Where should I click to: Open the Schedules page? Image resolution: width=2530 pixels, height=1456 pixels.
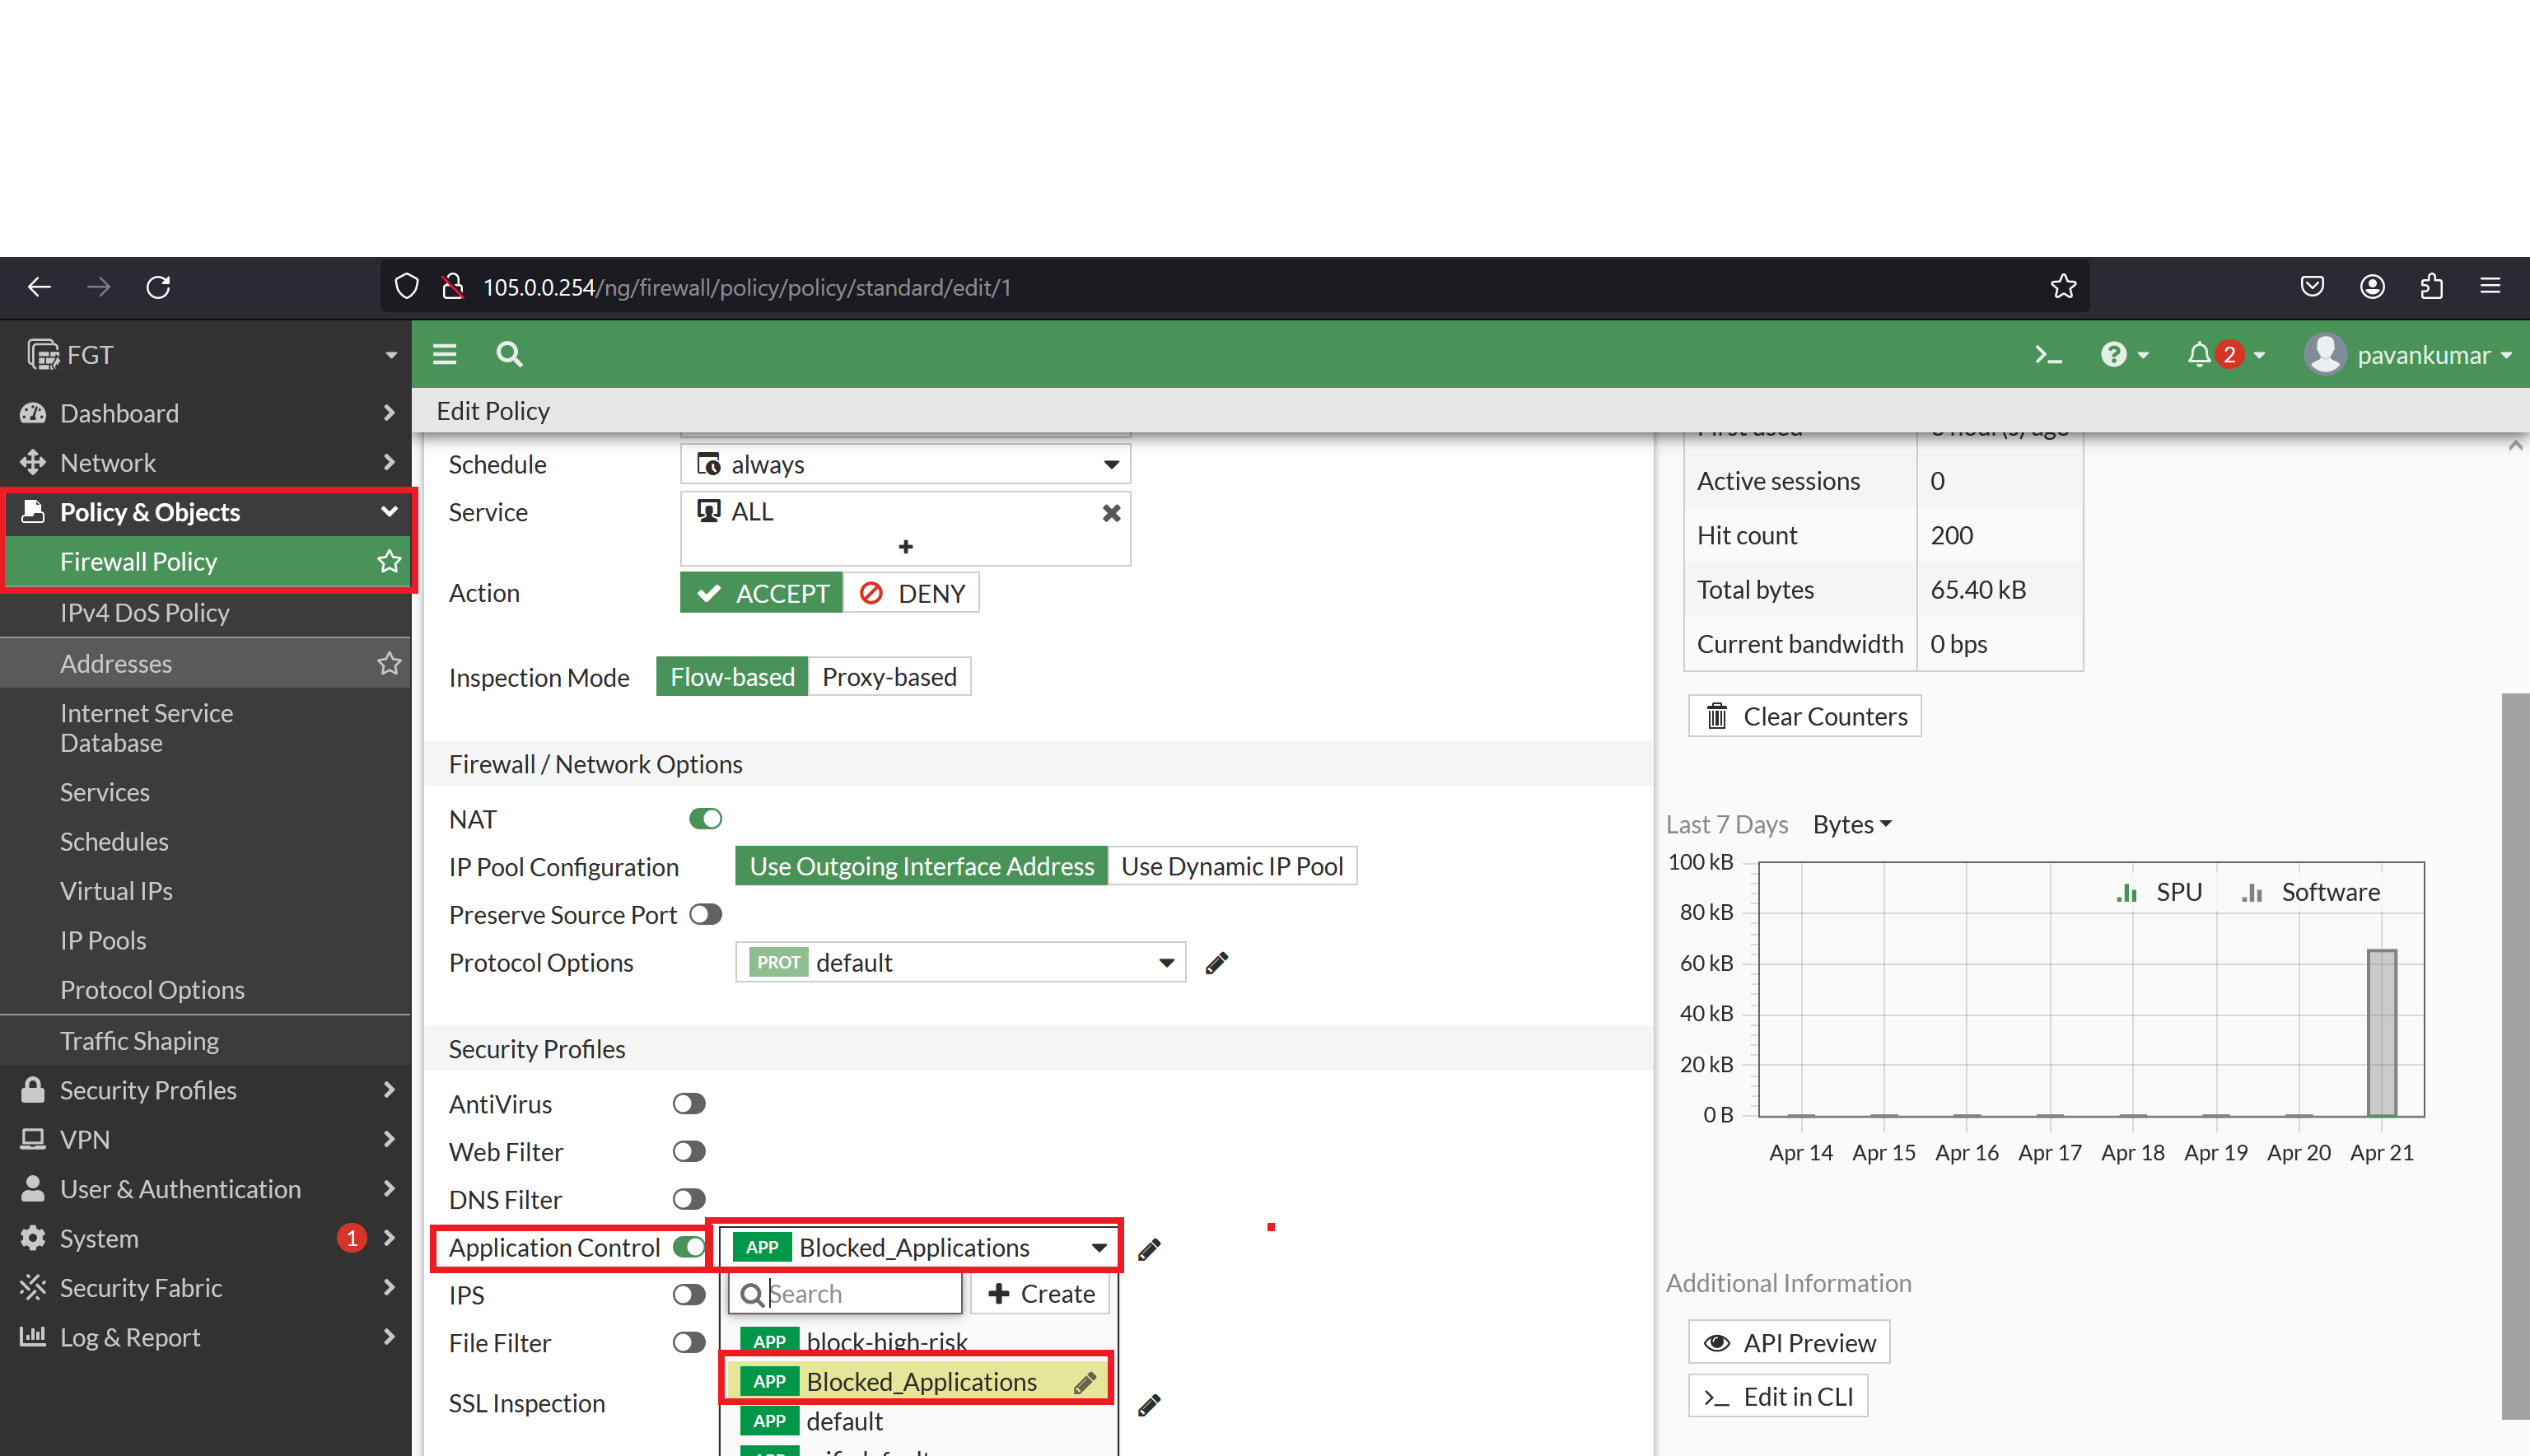tap(114, 842)
